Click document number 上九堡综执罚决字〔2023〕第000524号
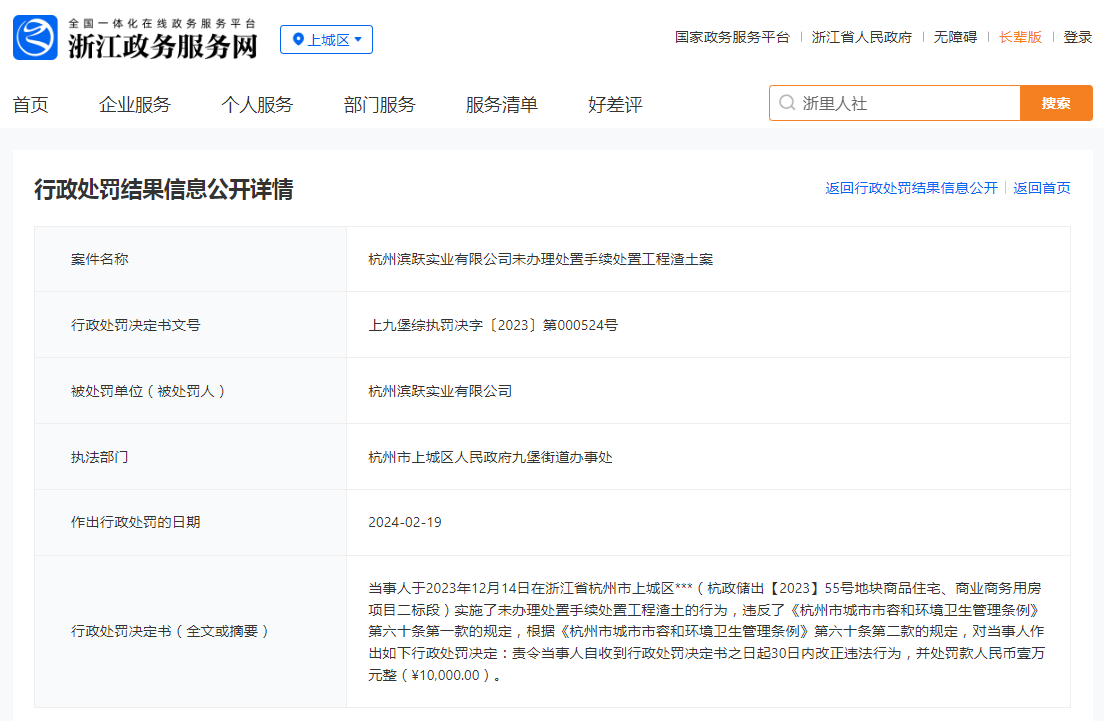The height and width of the screenshot is (721, 1104). 493,325
